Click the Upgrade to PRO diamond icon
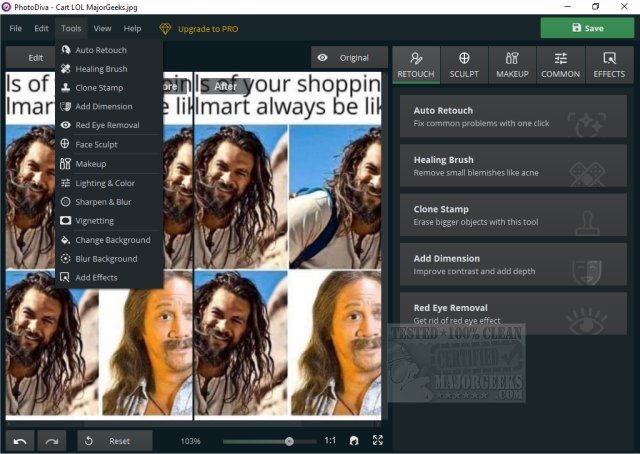Screen dimensions: 640x454 point(165,29)
